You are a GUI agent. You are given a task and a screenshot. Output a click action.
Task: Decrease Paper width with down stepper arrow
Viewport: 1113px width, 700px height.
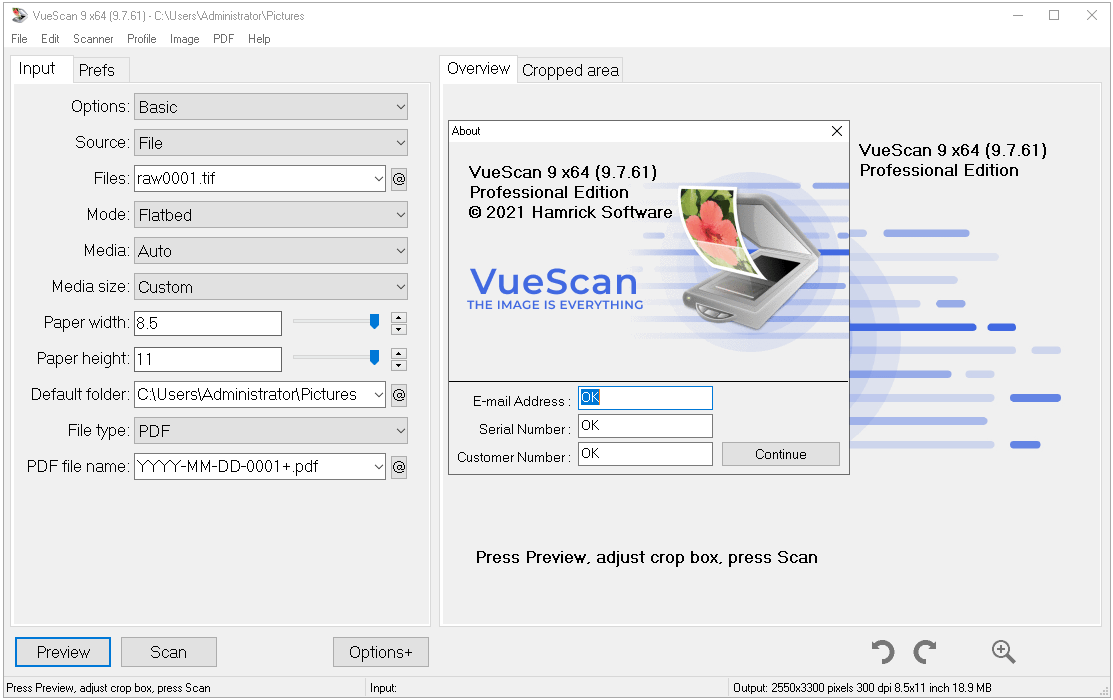point(399,329)
